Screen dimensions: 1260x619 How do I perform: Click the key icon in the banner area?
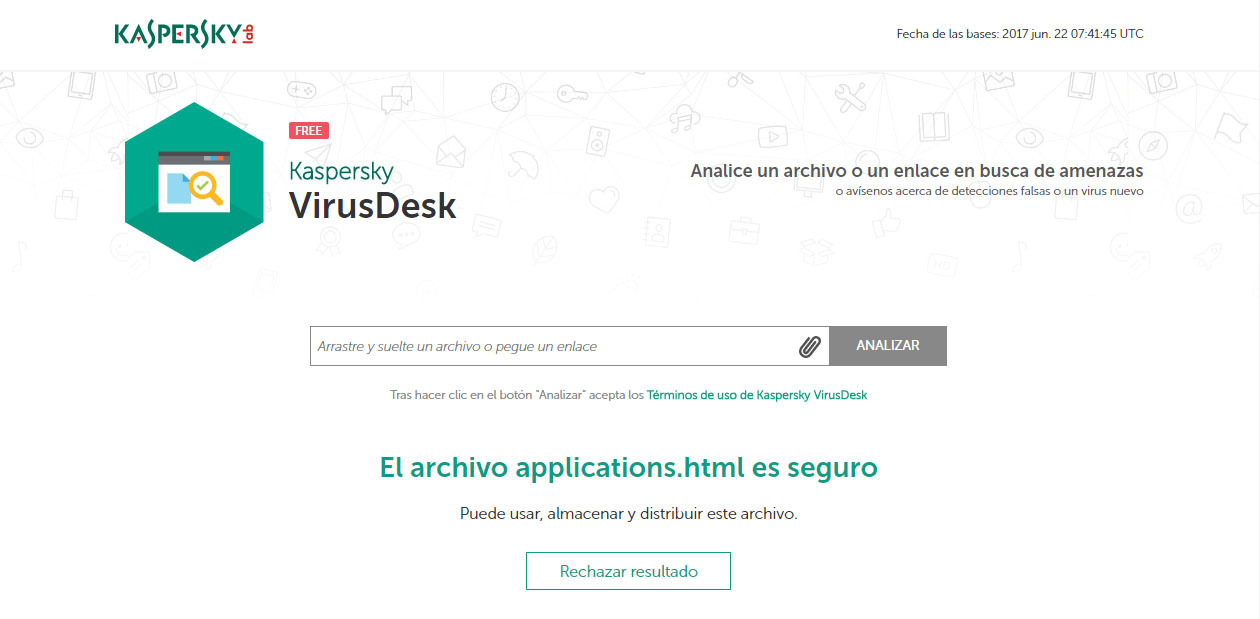pyautogui.click(x=573, y=94)
